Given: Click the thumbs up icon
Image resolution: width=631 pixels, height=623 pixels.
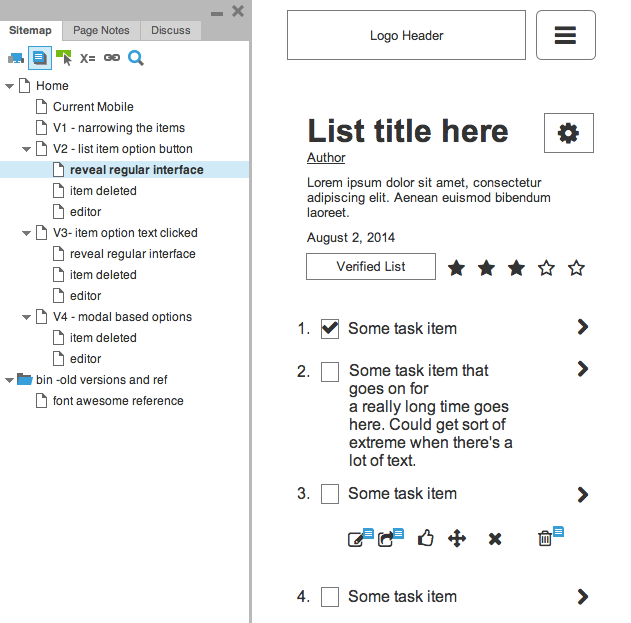Looking at the screenshot, I should pyautogui.click(x=426, y=539).
